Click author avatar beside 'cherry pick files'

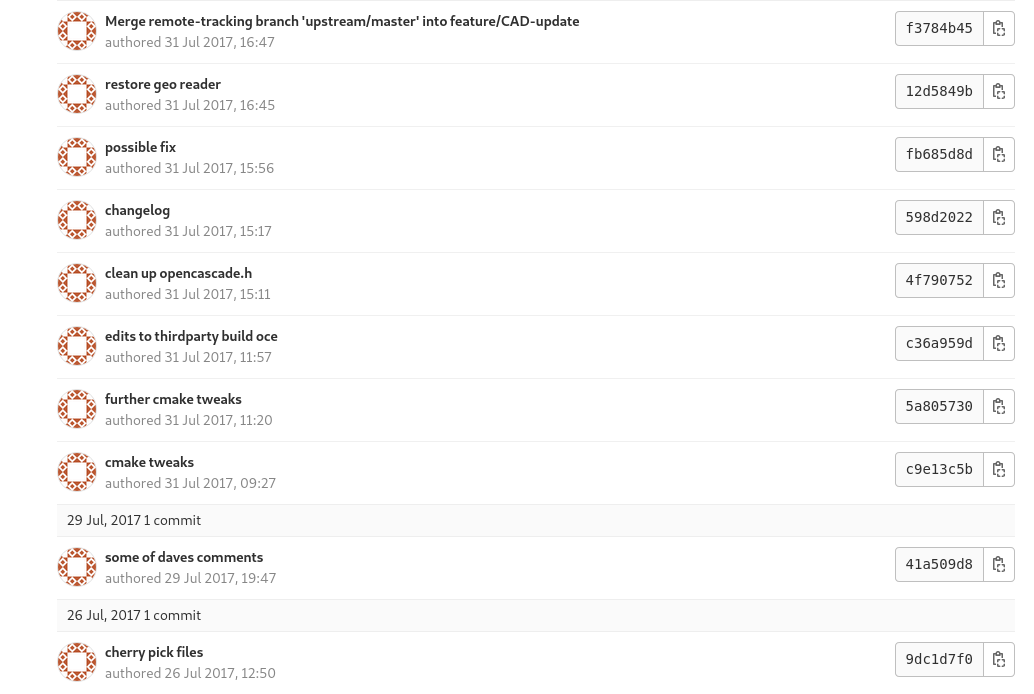pyautogui.click(x=77, y=662)
